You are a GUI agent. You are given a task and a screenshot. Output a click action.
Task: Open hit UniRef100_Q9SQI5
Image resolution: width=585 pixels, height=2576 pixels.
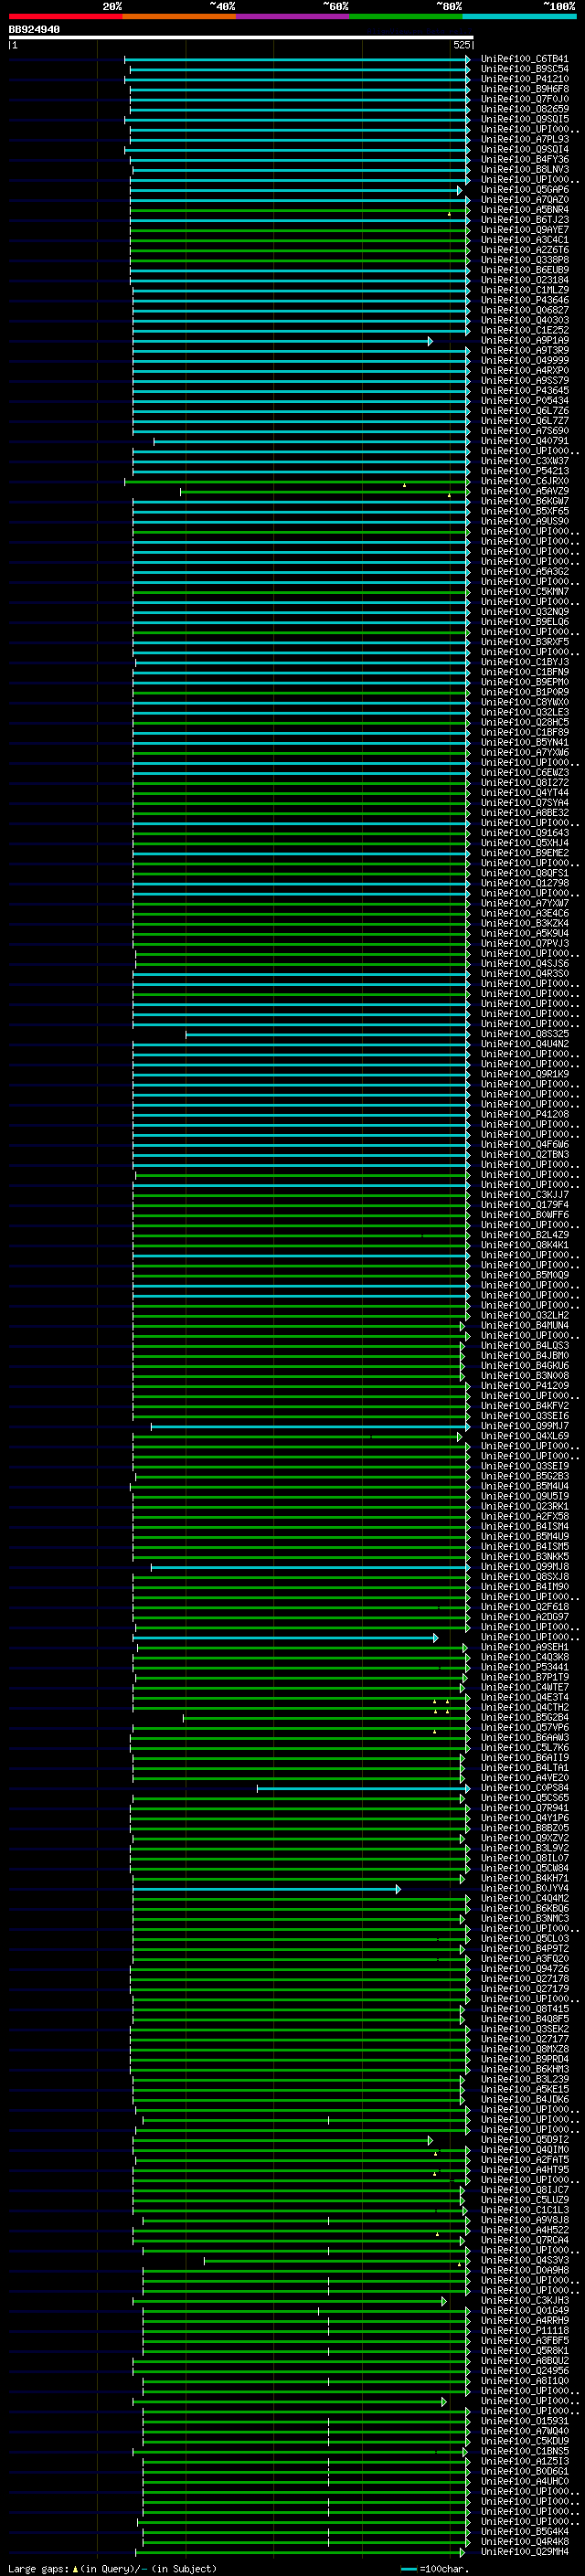point(525,119)
